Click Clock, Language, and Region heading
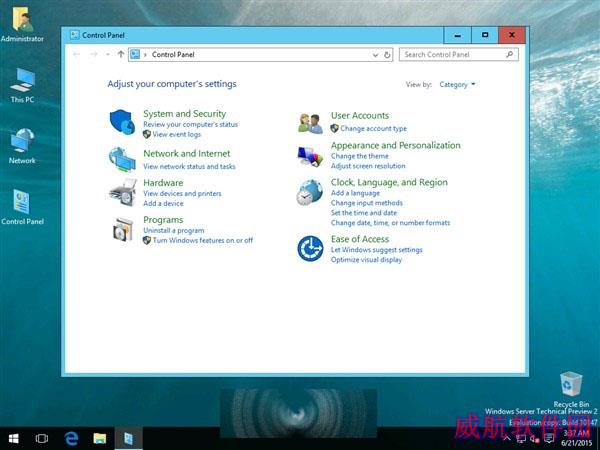 389,182
